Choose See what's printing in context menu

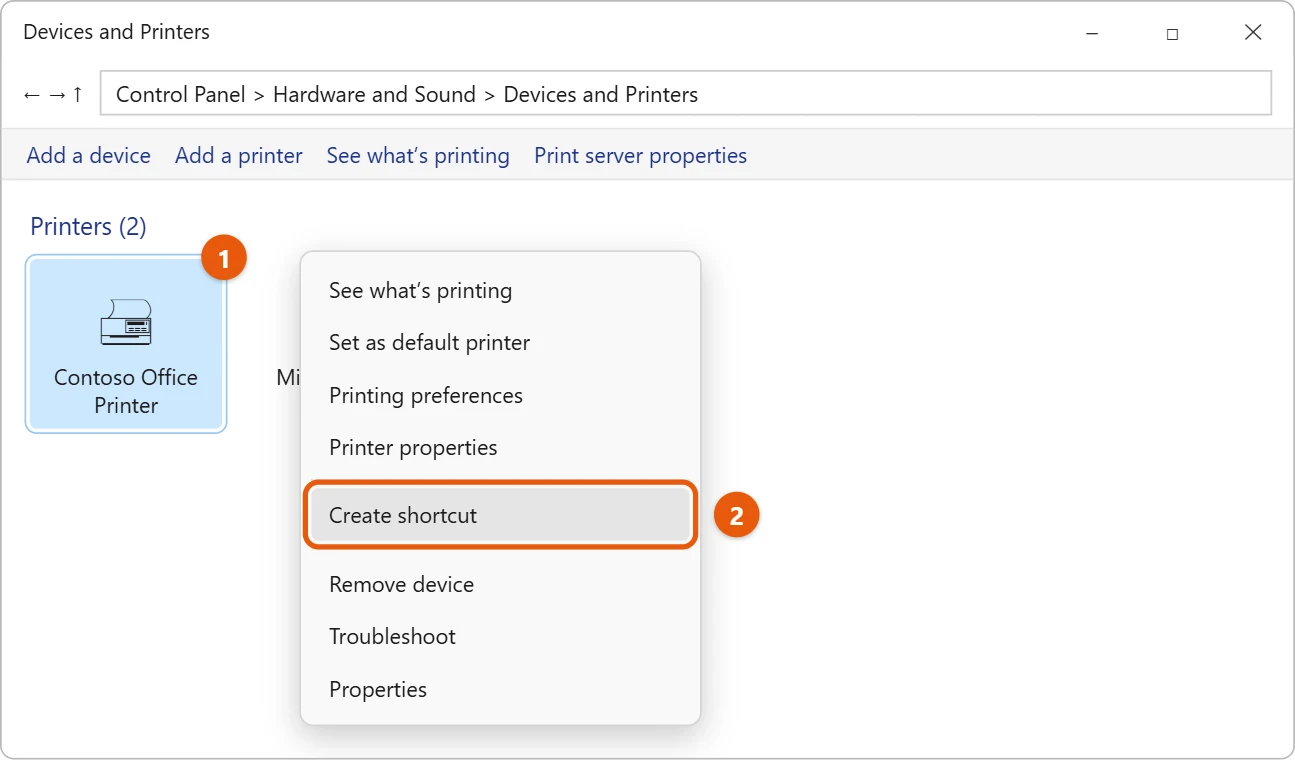point(500,291)
